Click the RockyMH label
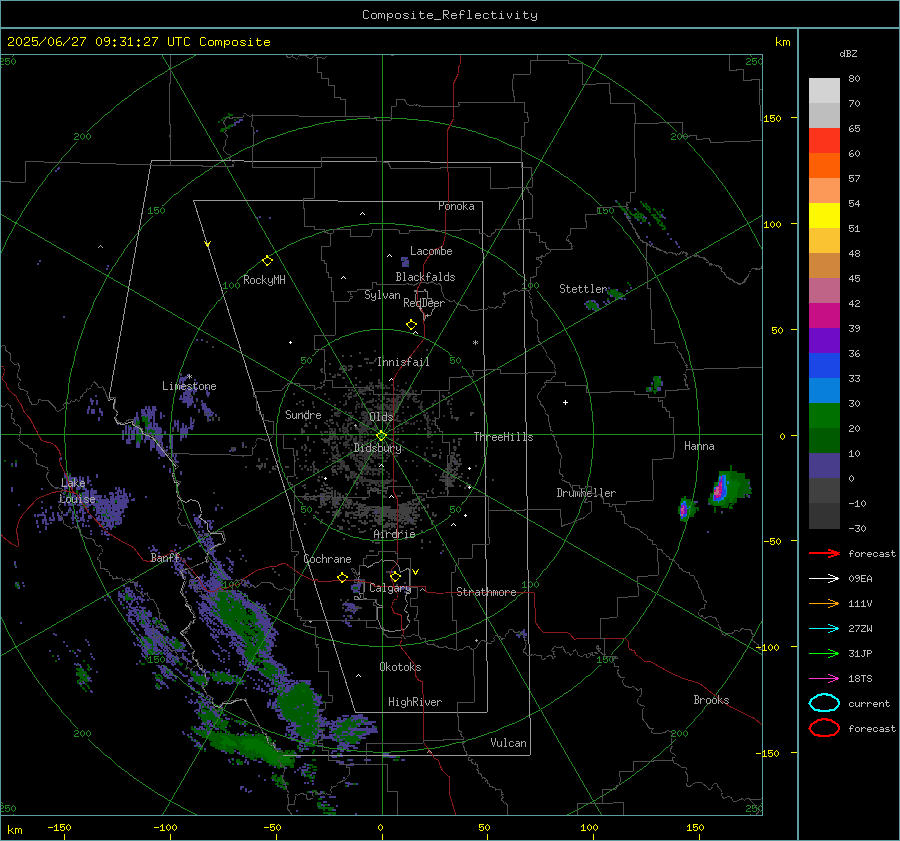 [264, 280]
